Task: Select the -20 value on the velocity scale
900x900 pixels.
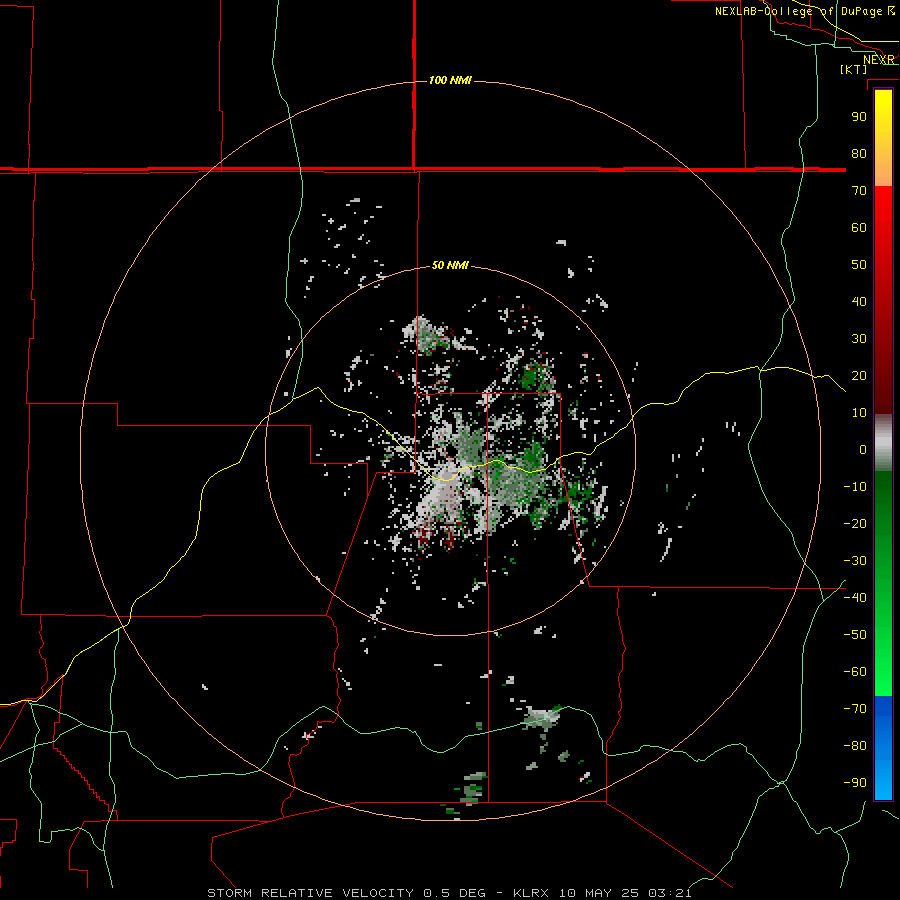Action: pyautogui.click(x=855, y=523)
